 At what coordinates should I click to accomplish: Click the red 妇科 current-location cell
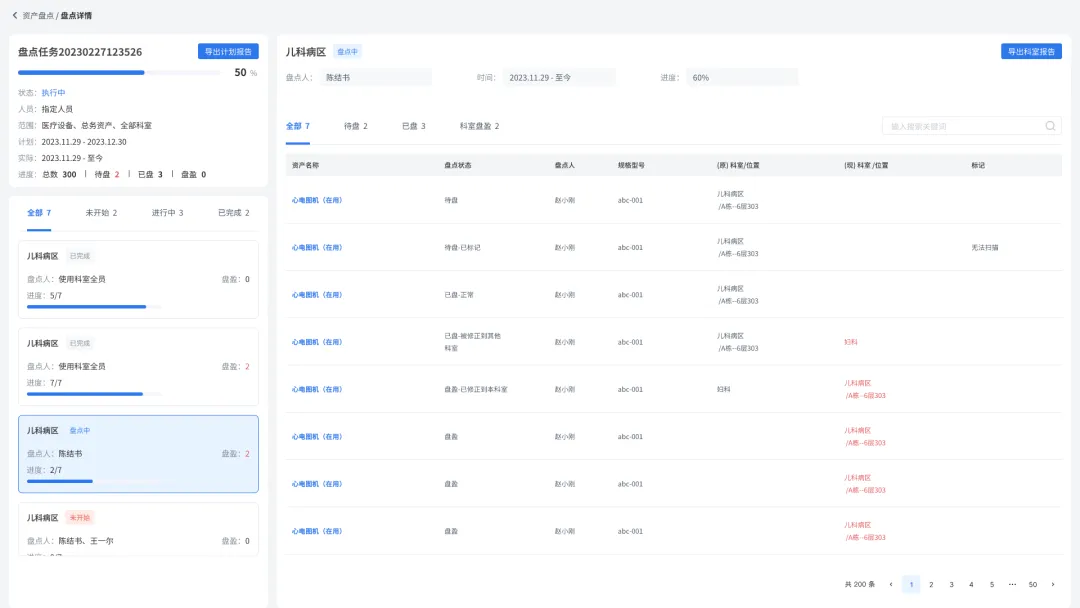(x=851, y=342)
